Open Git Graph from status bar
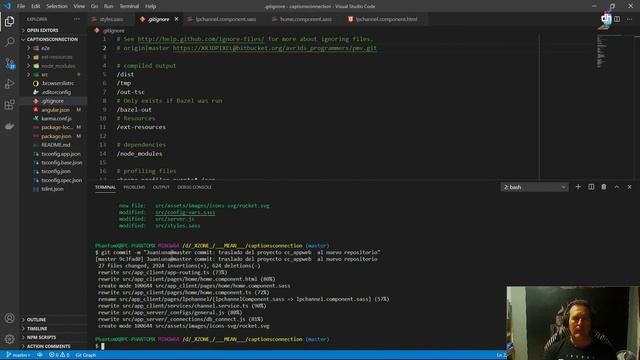640x360 pixels. pyautogui.click(x=86, y=355)
